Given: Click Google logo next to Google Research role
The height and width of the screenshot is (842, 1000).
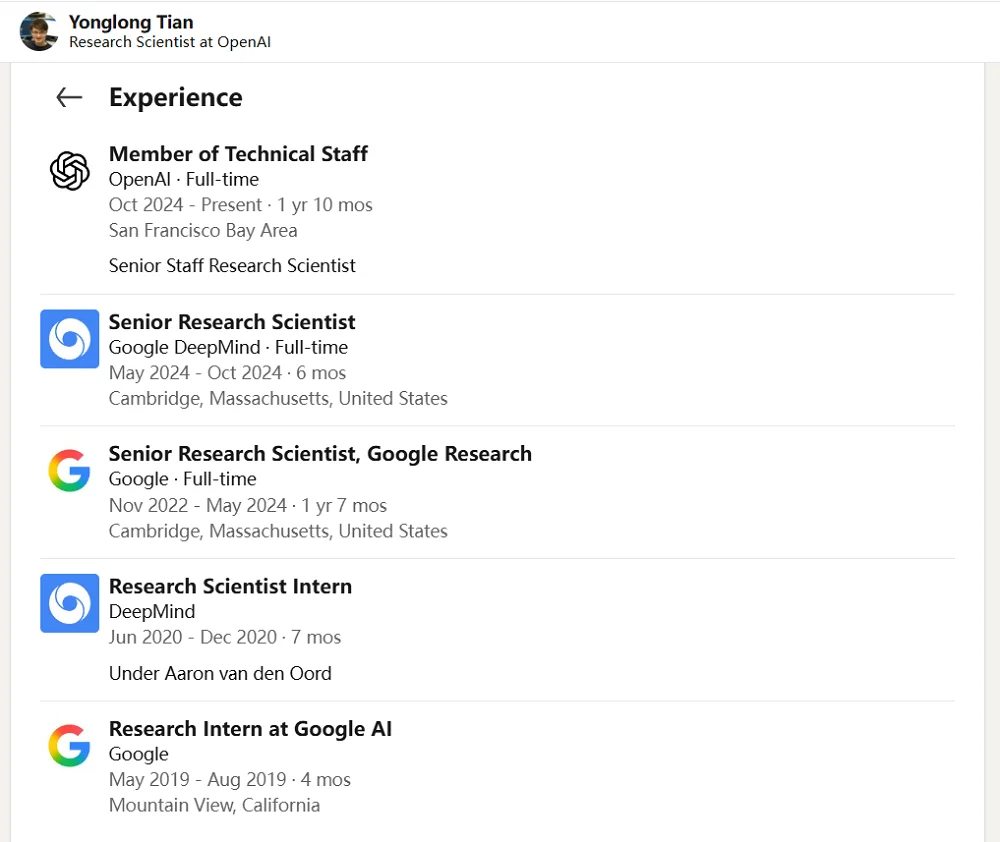Looking at the screenshot, I should click(x=70, y=471).
